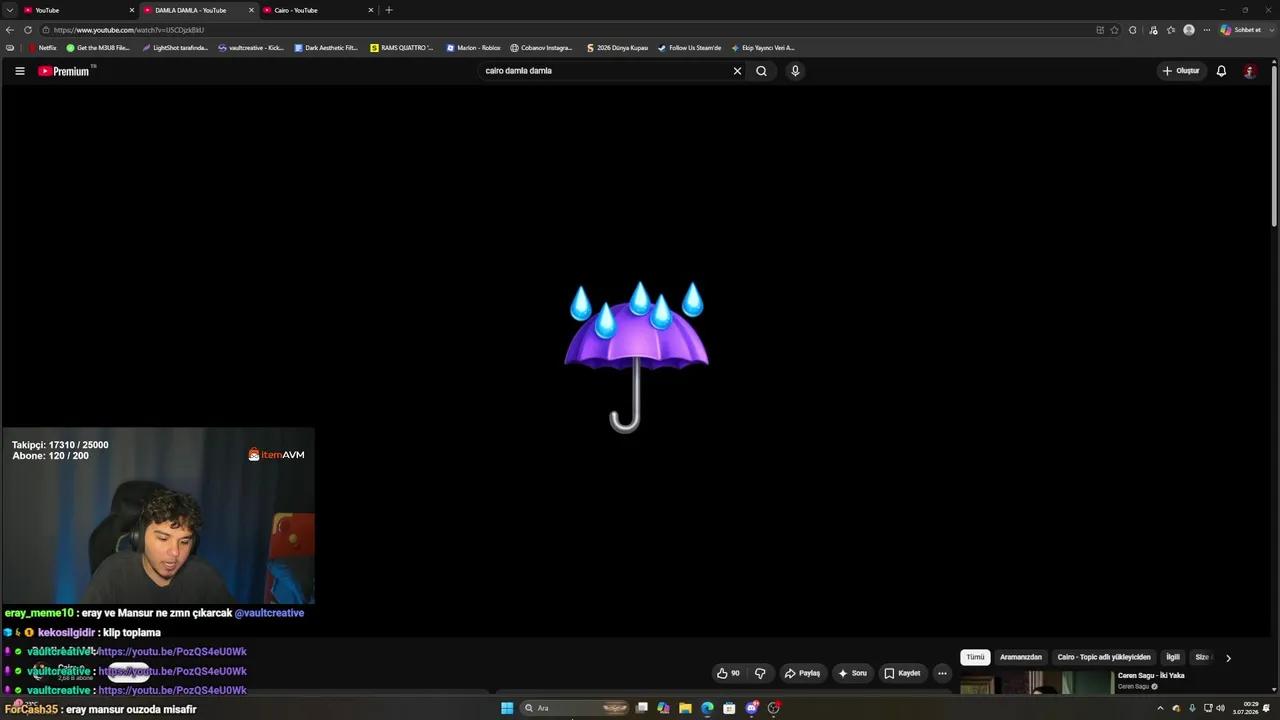Open the Windows Start menu
This screenshot has width=1280, height=720.
(x=507, y=708)
